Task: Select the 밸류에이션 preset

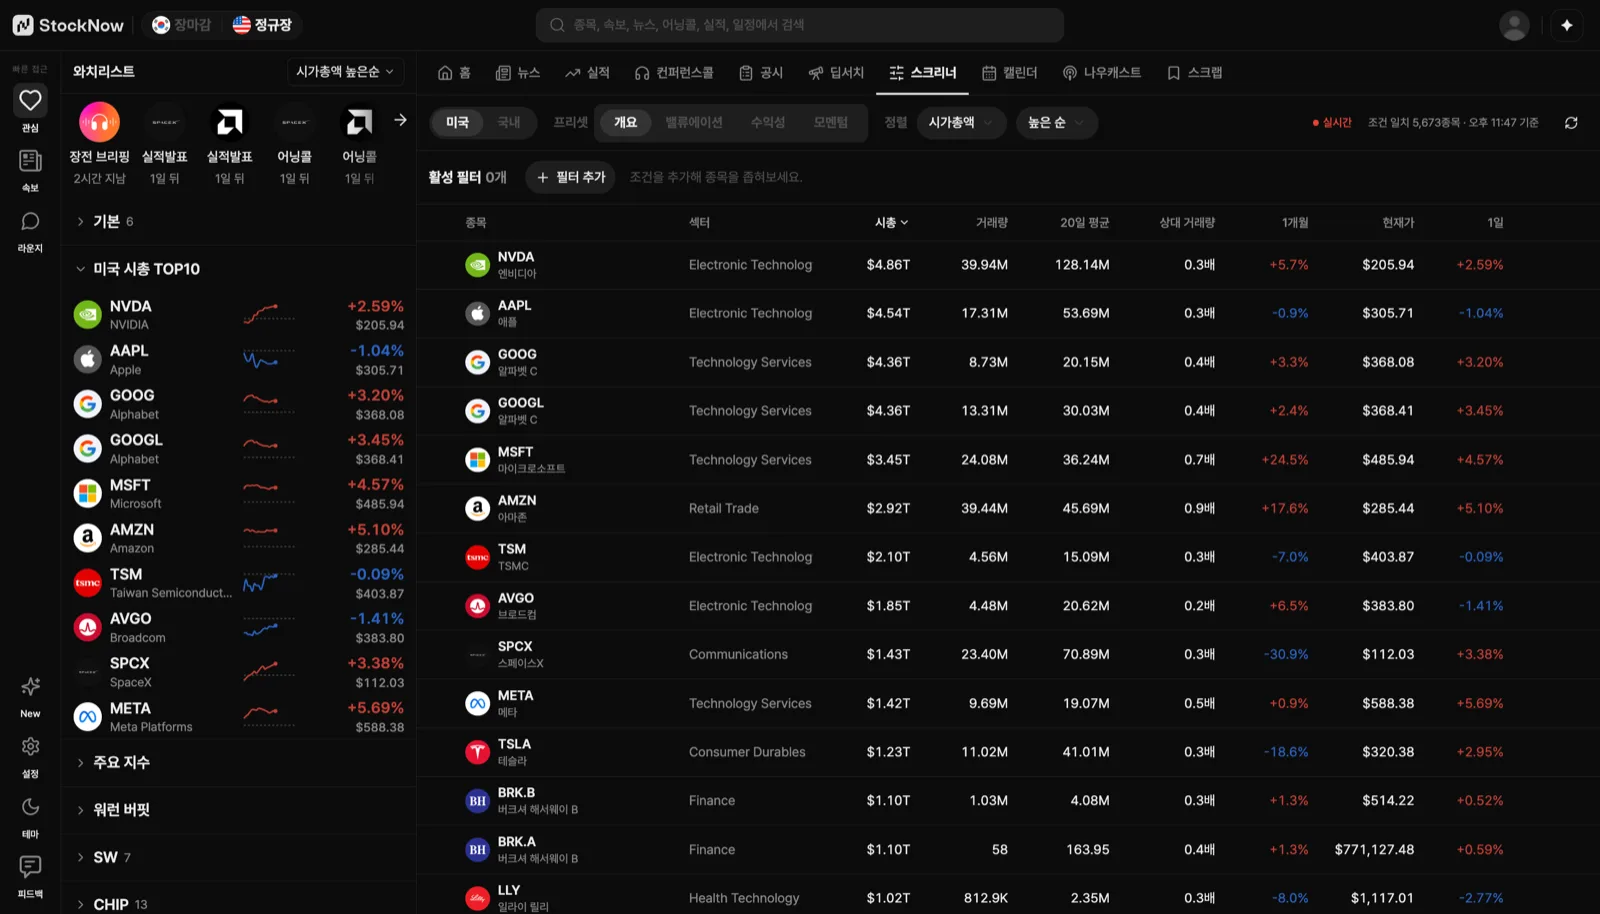Action: (693, 122)
